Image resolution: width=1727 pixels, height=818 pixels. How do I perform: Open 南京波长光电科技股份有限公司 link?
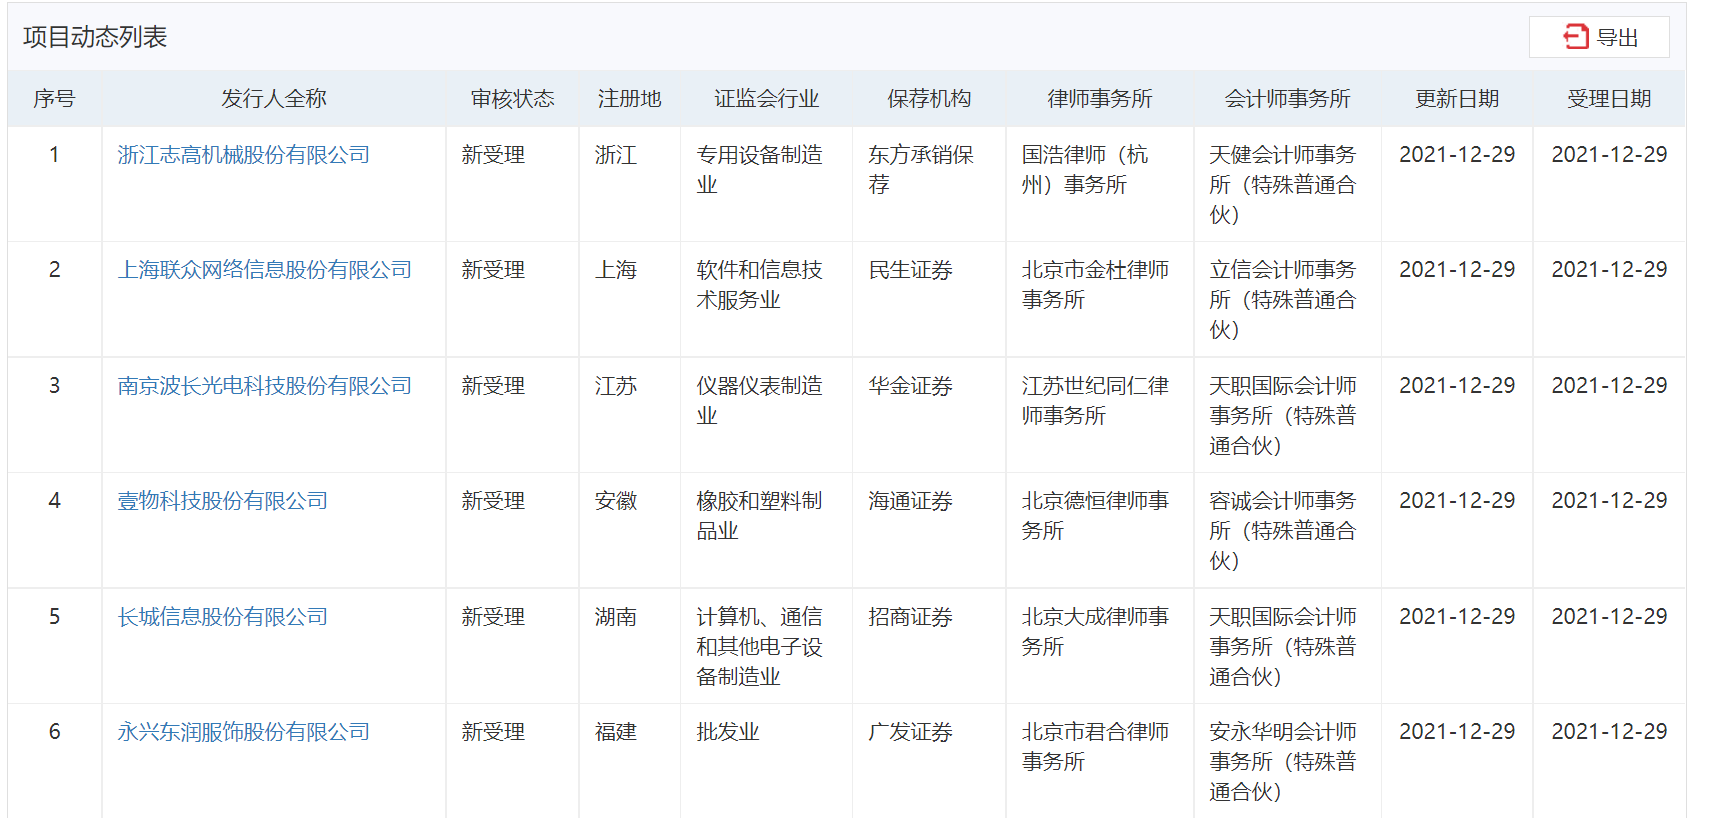coord(264,386)
